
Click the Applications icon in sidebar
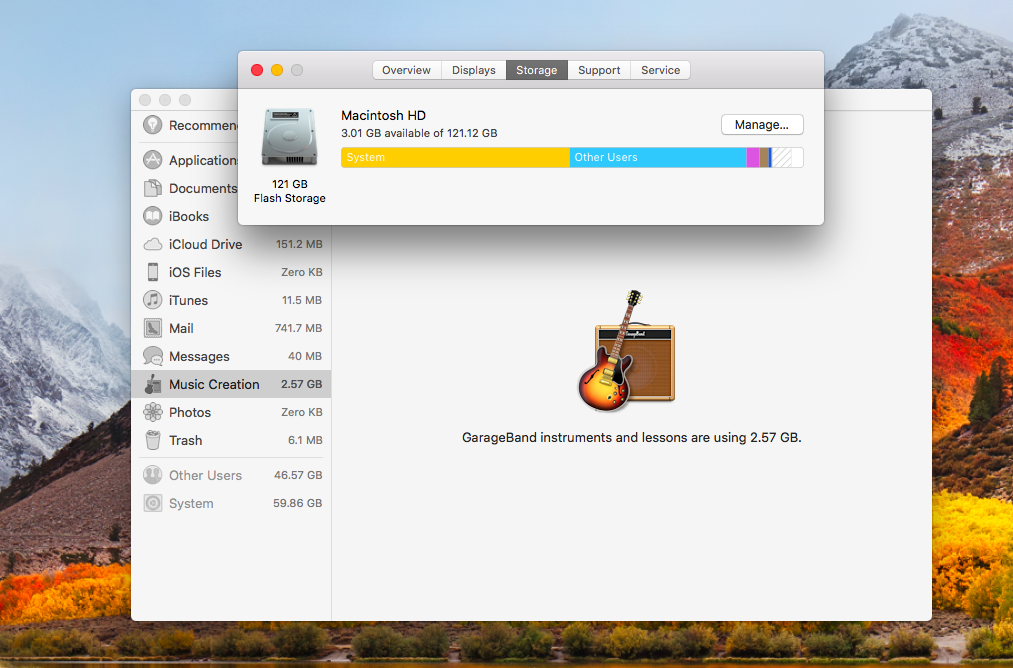pyautogui.click(x=152, y=160)
